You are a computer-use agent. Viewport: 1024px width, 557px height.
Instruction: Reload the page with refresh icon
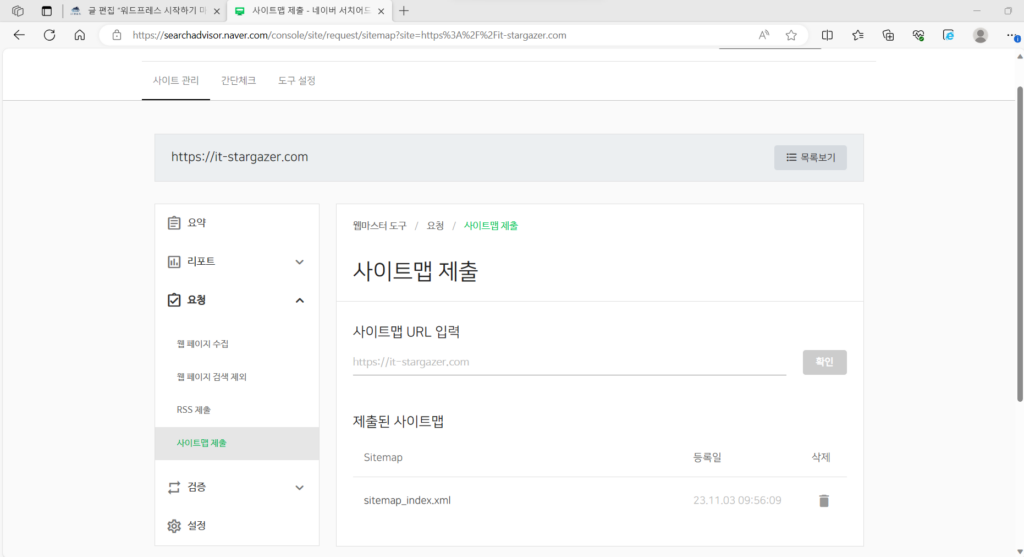click(x=49, y=35)
